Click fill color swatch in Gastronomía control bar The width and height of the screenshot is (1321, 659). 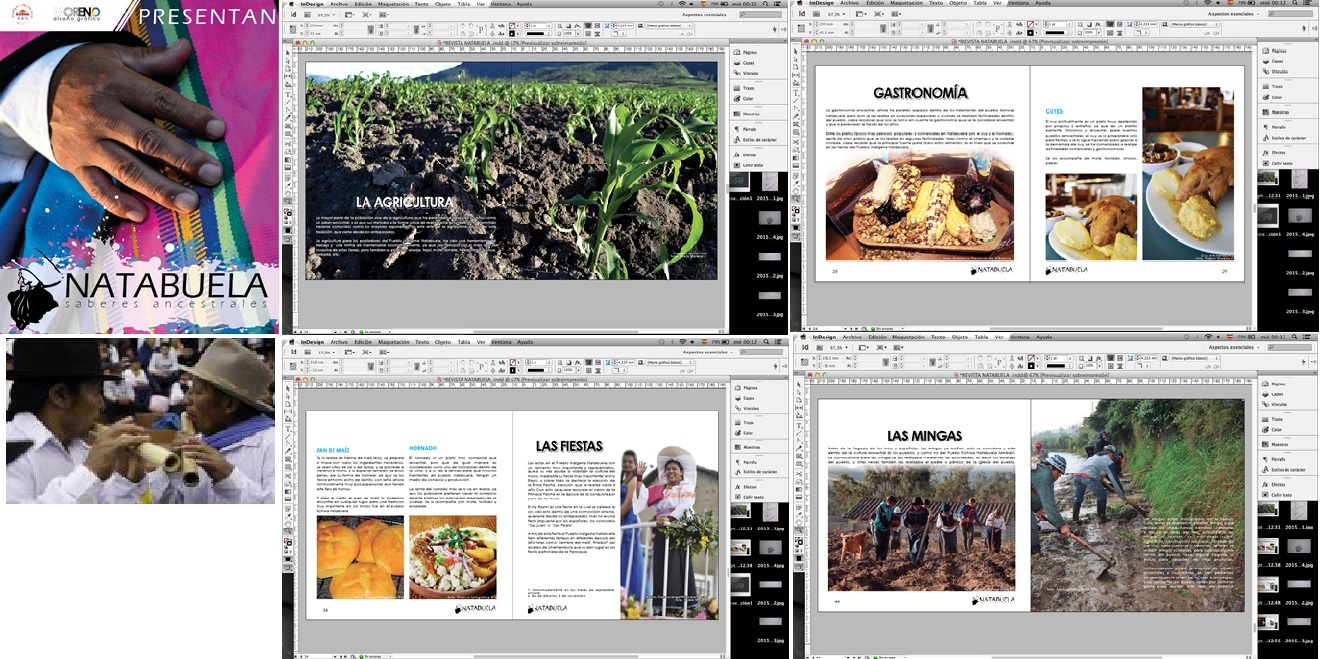(x=1030, y=24)
